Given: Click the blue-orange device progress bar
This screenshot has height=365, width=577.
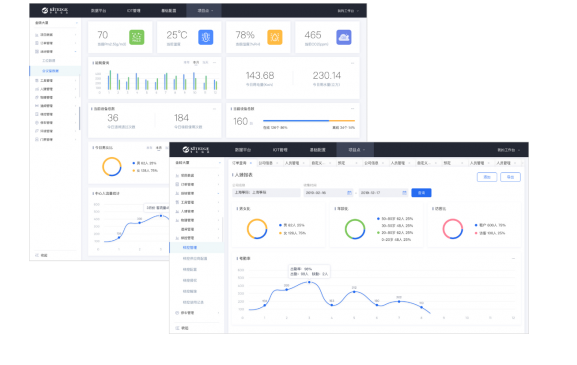Looking at the screenshot, I should 309,121.
